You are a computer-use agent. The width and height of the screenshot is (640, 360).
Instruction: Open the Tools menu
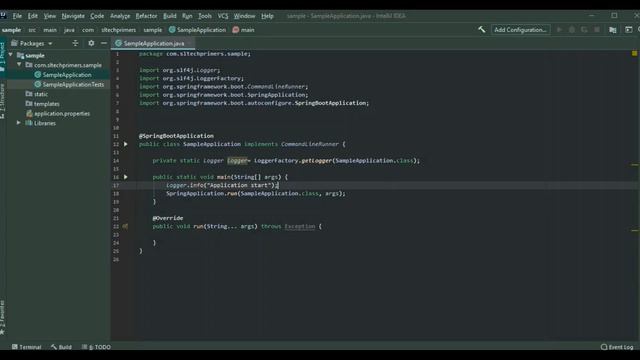(x=205, y=16)
